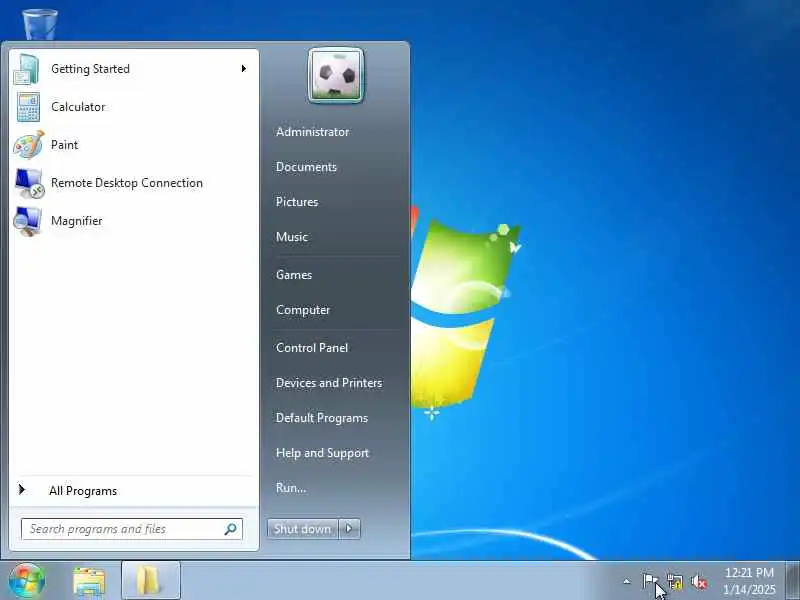Open the Getting Started icon
The height and width of the screenshot is (600, 800).
point(27,69)
